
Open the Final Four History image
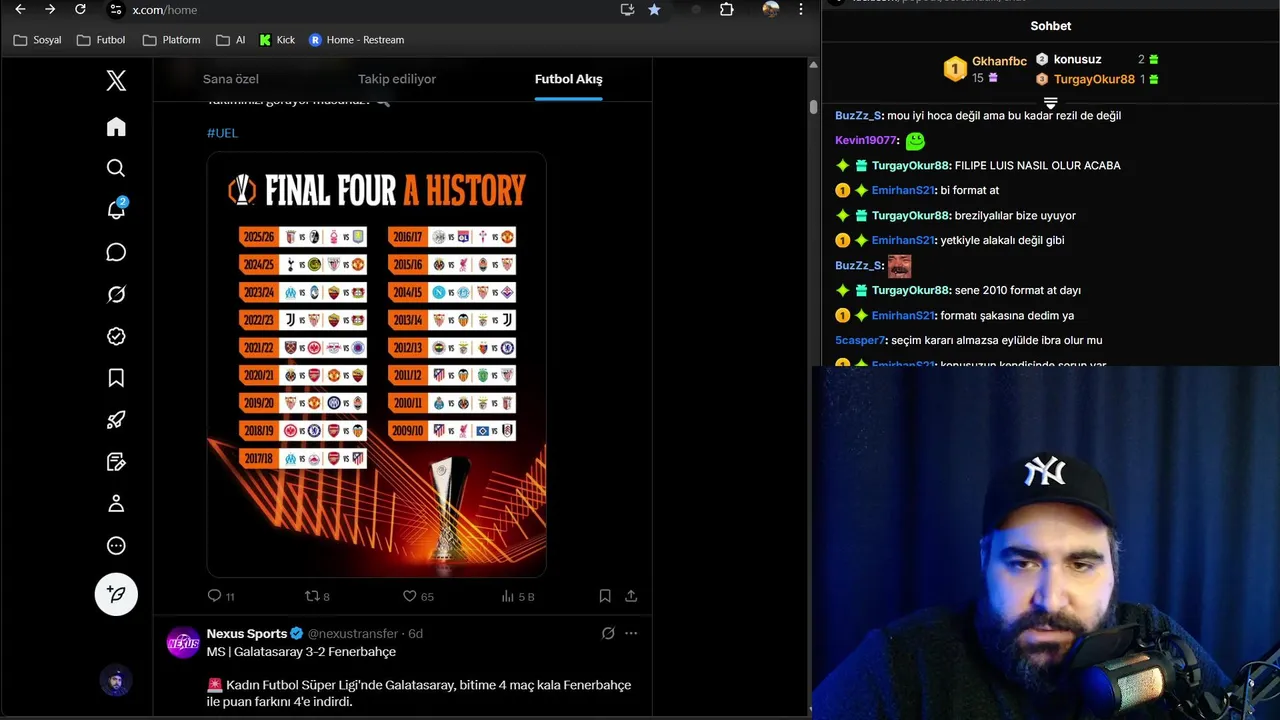click(377, 365)
